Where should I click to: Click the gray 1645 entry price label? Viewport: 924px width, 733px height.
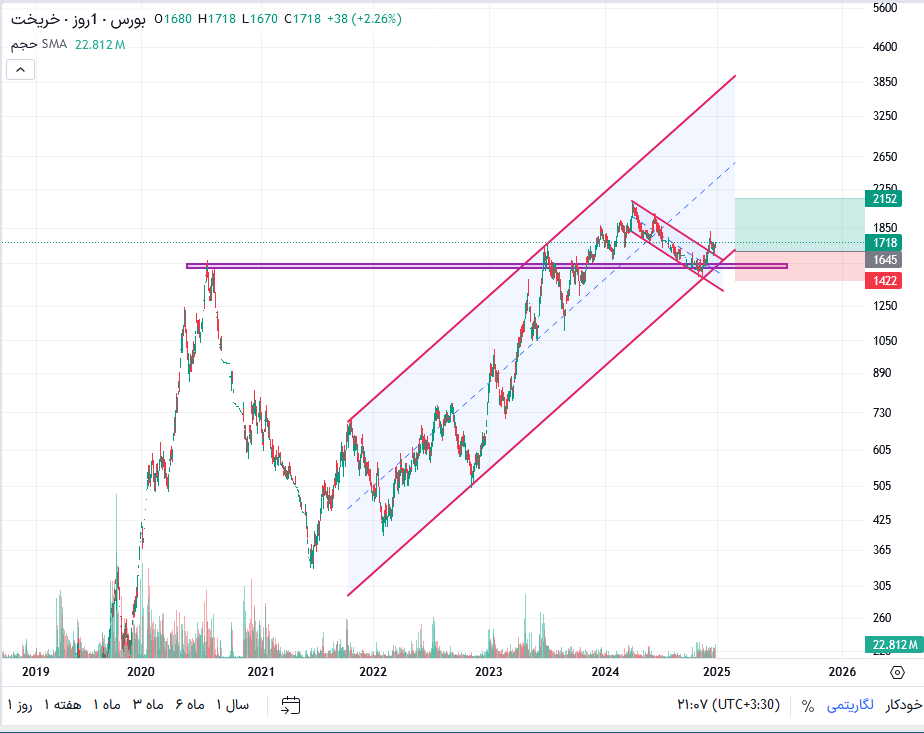(884, 260)
